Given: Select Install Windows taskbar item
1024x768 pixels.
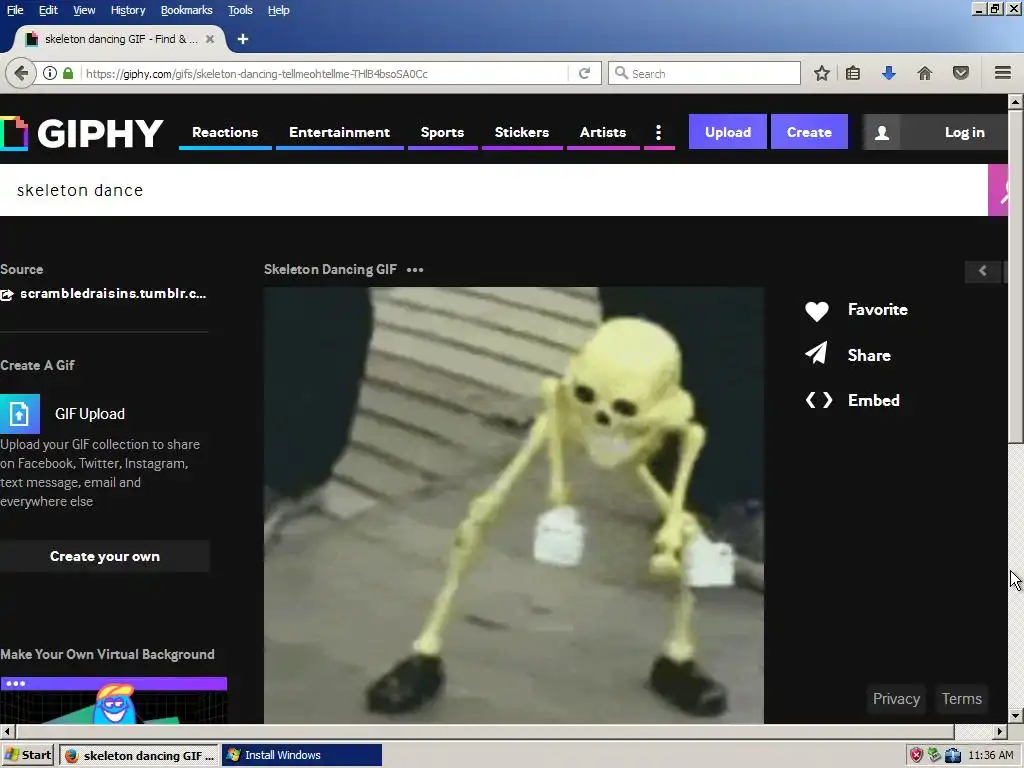Looking at the screenshot, I should pyautogui.click(x=302, y=755).
